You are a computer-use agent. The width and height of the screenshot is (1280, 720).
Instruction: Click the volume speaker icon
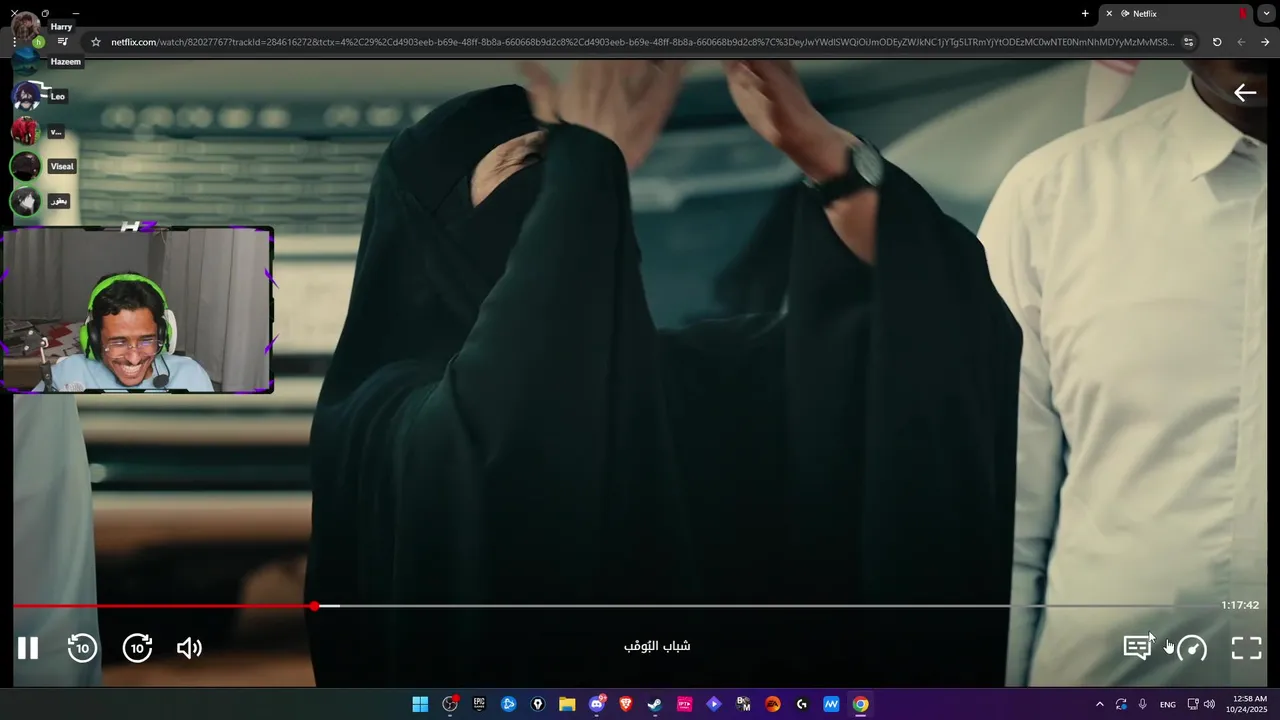point(189,648)
